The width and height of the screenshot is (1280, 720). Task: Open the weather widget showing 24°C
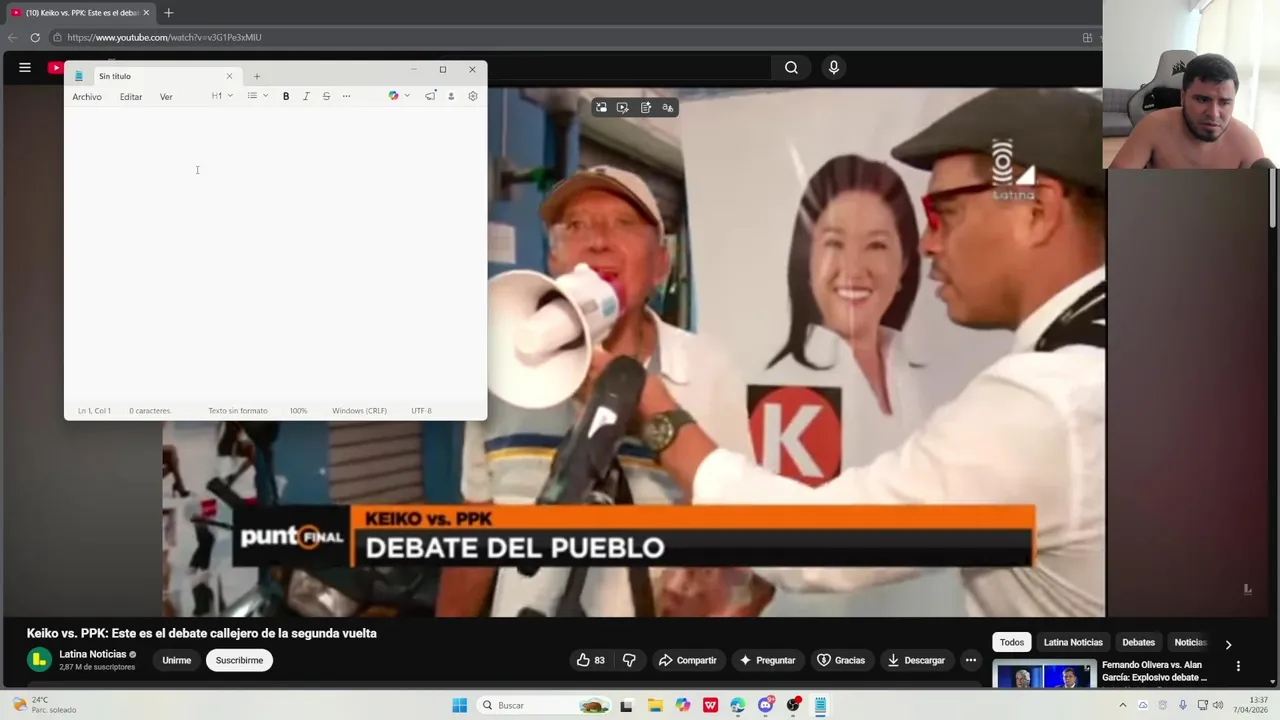coord(45,705)
